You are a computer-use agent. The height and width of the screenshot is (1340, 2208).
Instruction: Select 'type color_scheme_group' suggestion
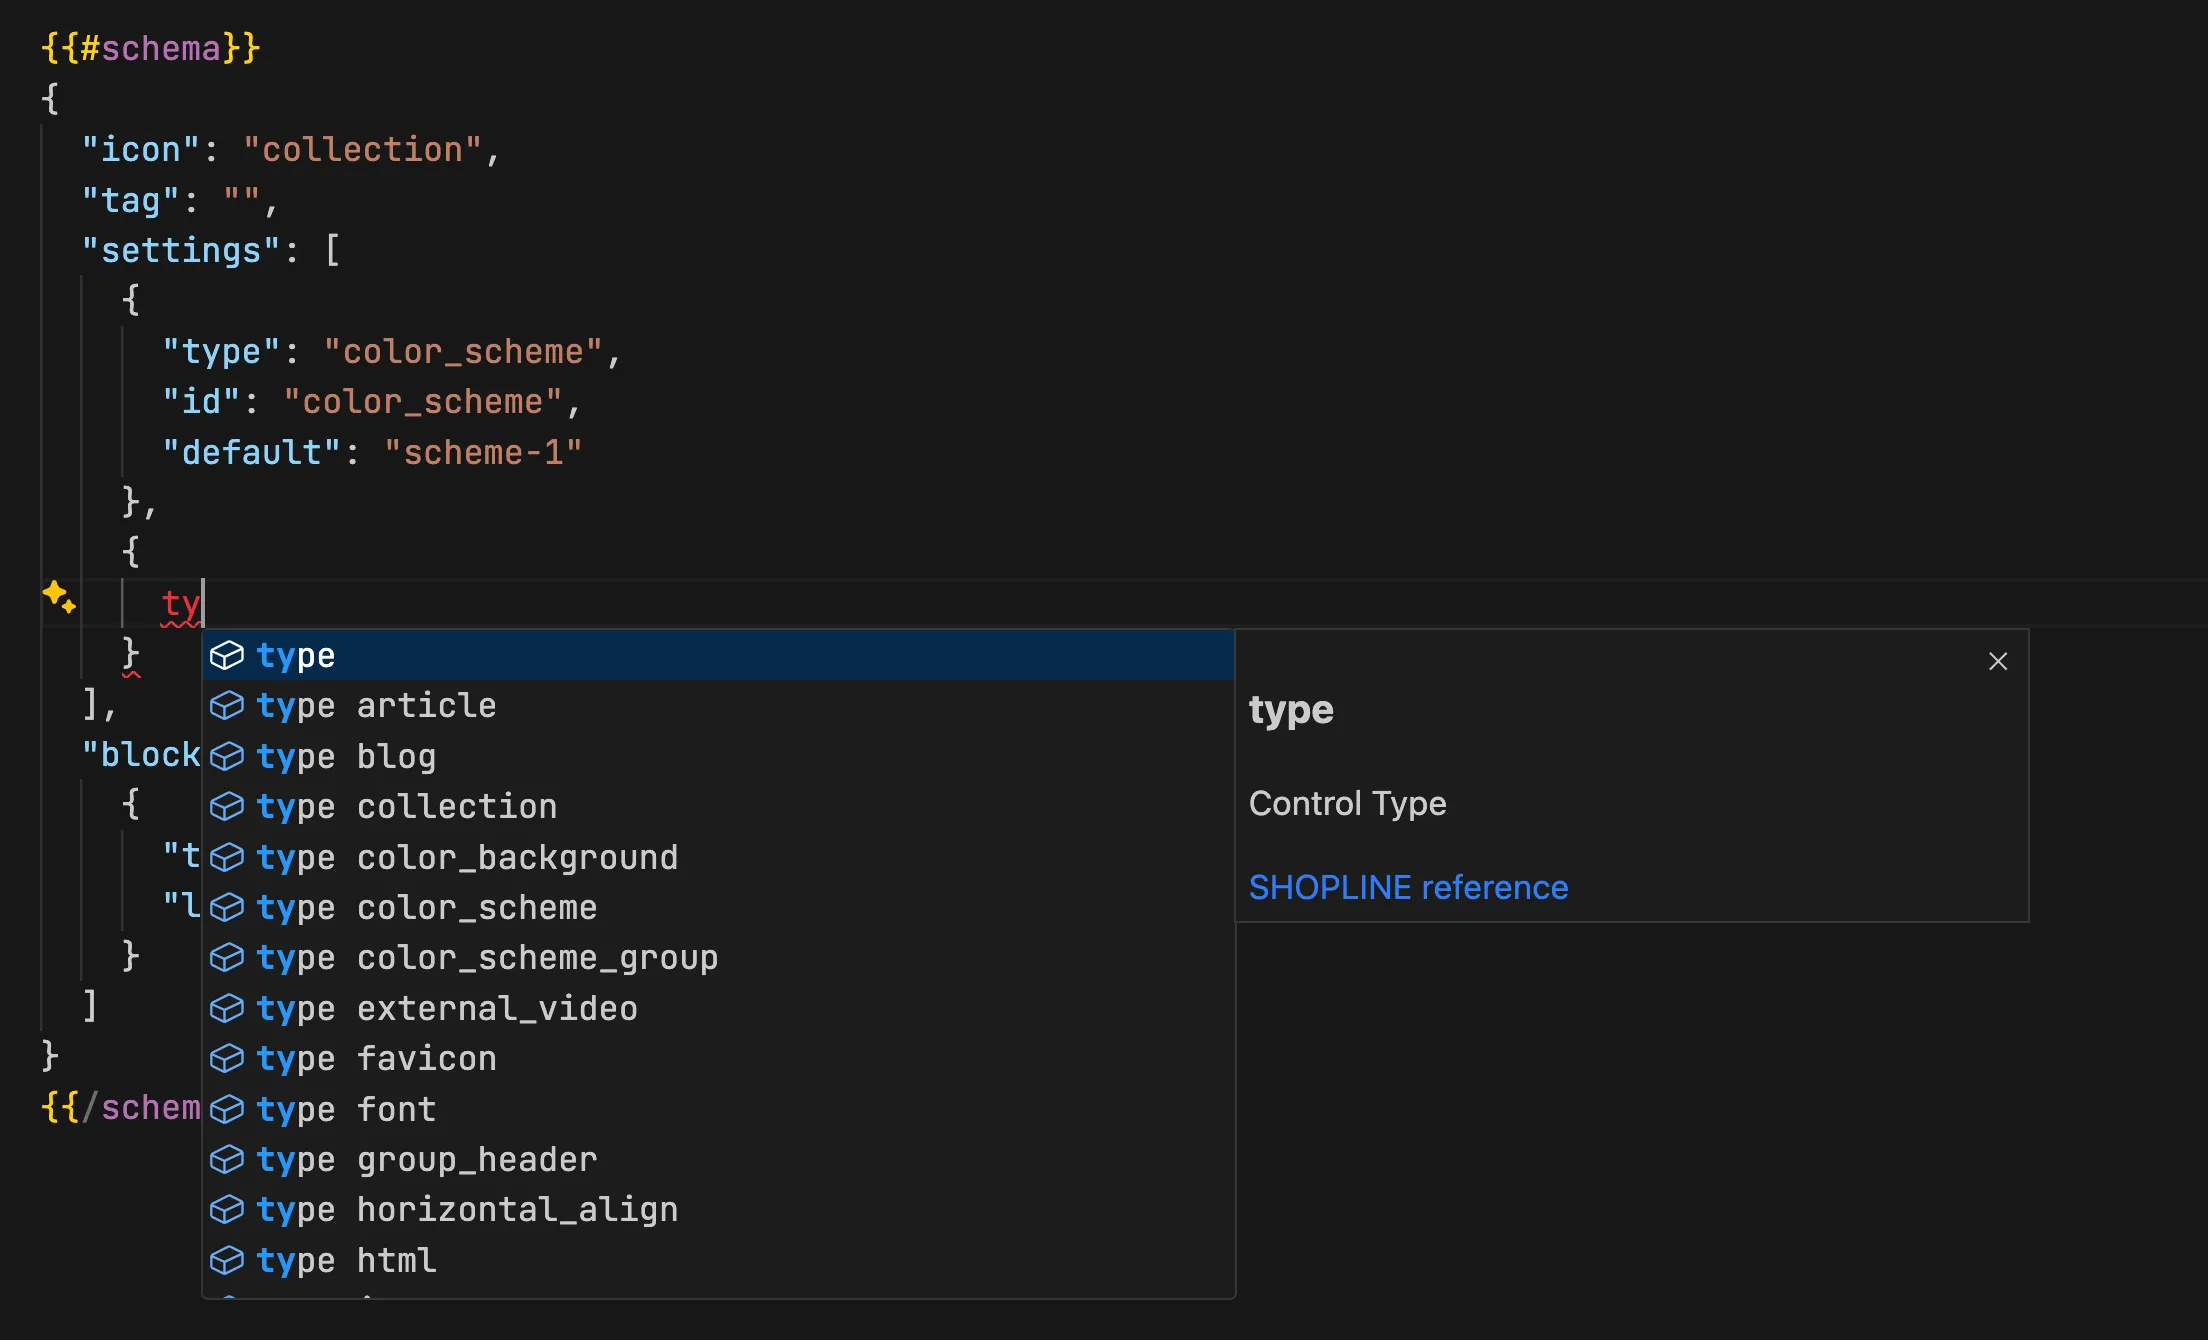486,958
